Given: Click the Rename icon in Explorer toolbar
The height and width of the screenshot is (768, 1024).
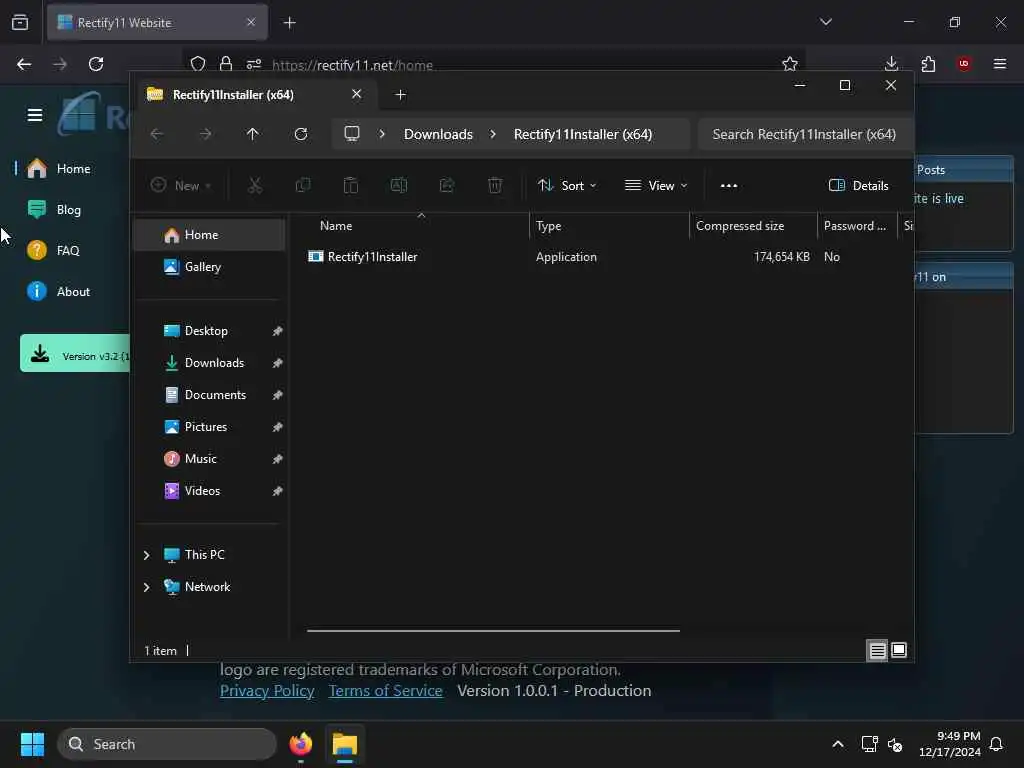Looking at the screenshot, I should tap(398, 185).
